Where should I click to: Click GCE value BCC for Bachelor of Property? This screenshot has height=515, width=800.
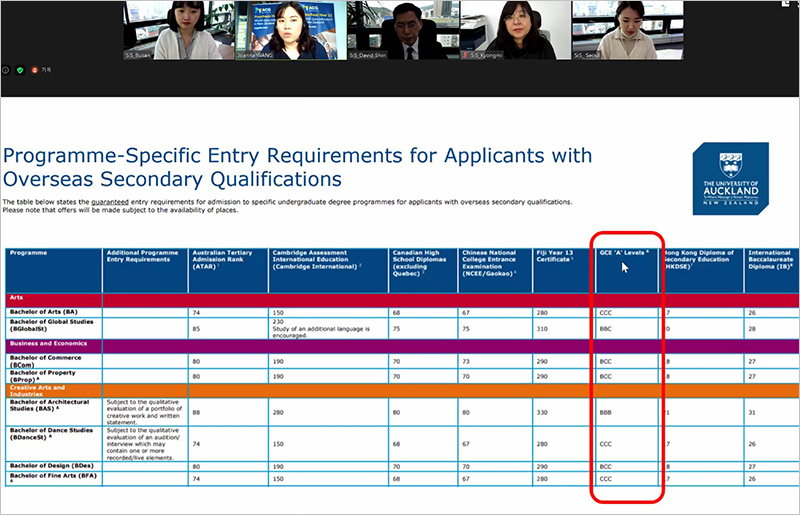click(605, 377)
